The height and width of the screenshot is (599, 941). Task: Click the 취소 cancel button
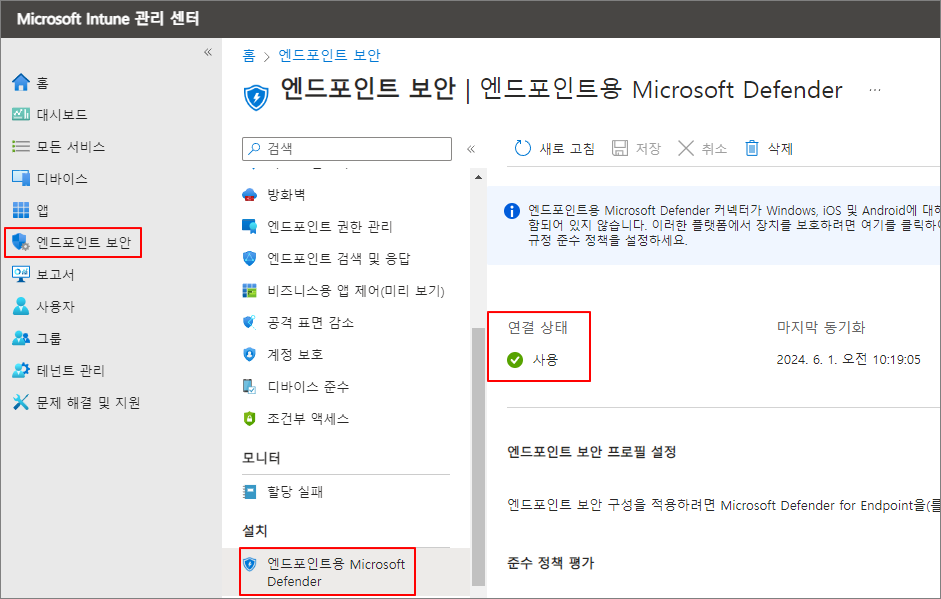(702, 148)
